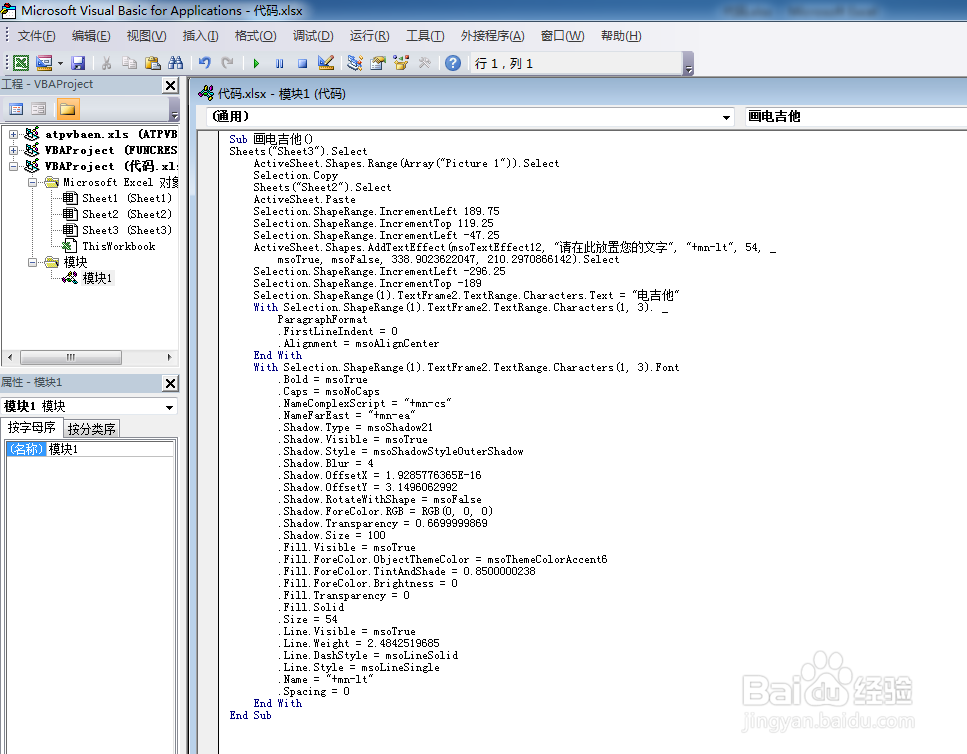Open Object Browser toolbar icon

(401, 63)
